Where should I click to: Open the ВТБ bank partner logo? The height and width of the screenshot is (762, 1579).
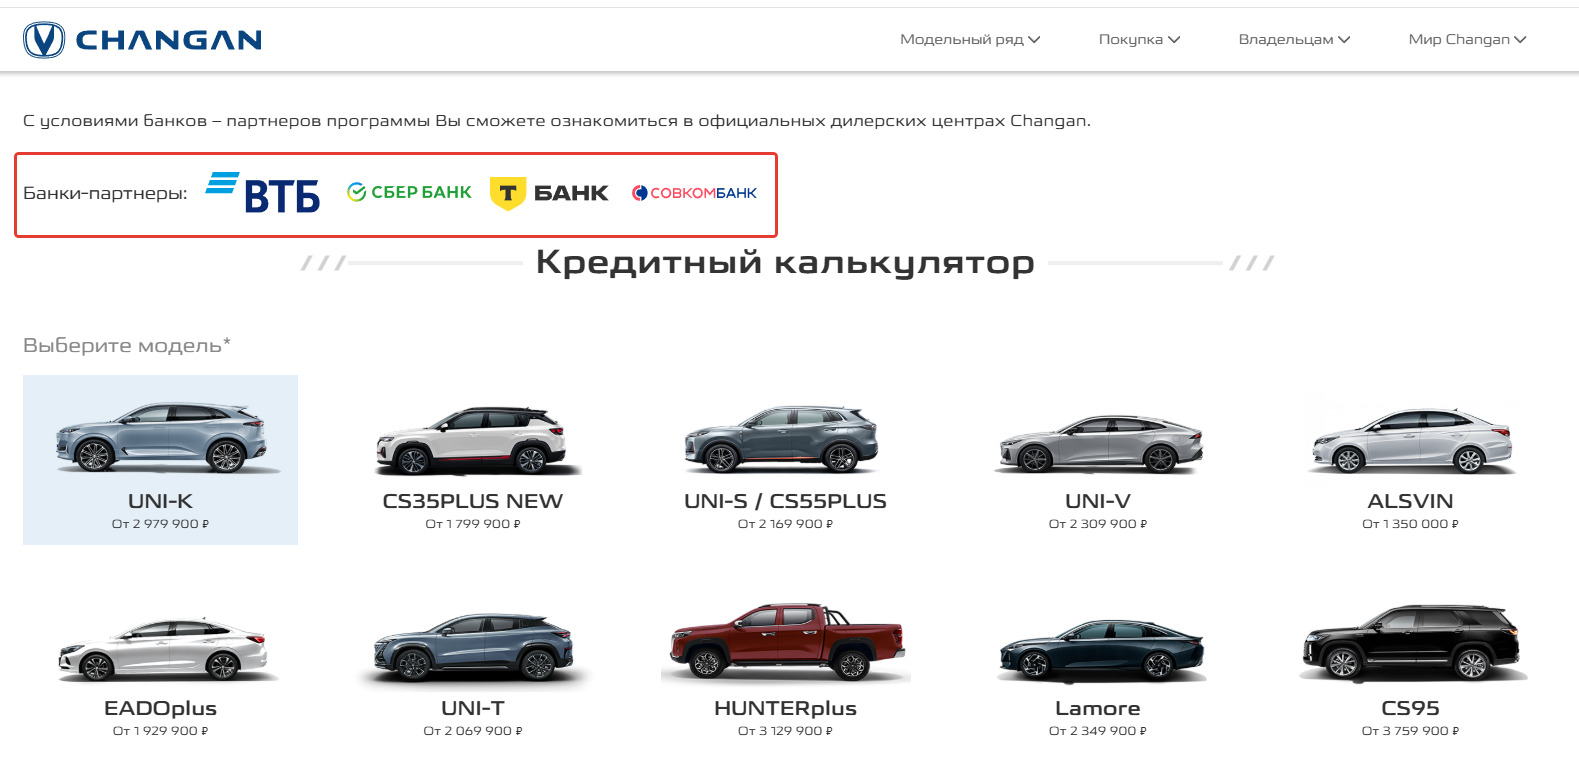(263, 192)
